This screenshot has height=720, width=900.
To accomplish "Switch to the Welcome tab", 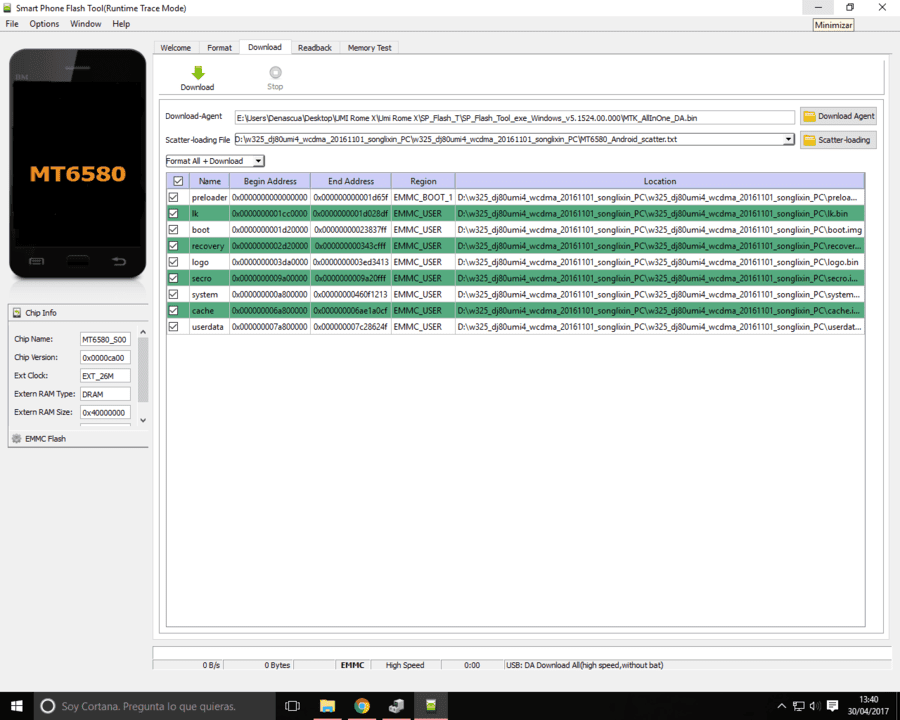I will pos(176,48).
